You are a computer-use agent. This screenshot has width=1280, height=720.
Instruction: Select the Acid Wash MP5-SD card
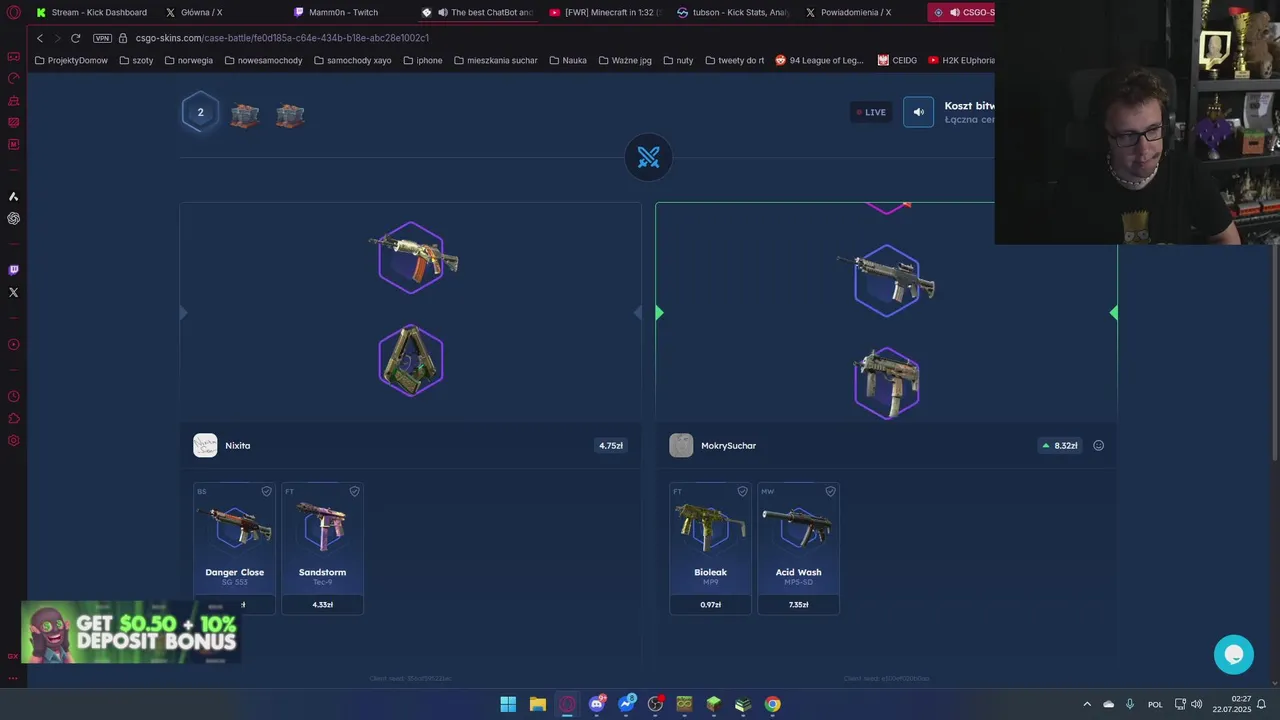798,548
